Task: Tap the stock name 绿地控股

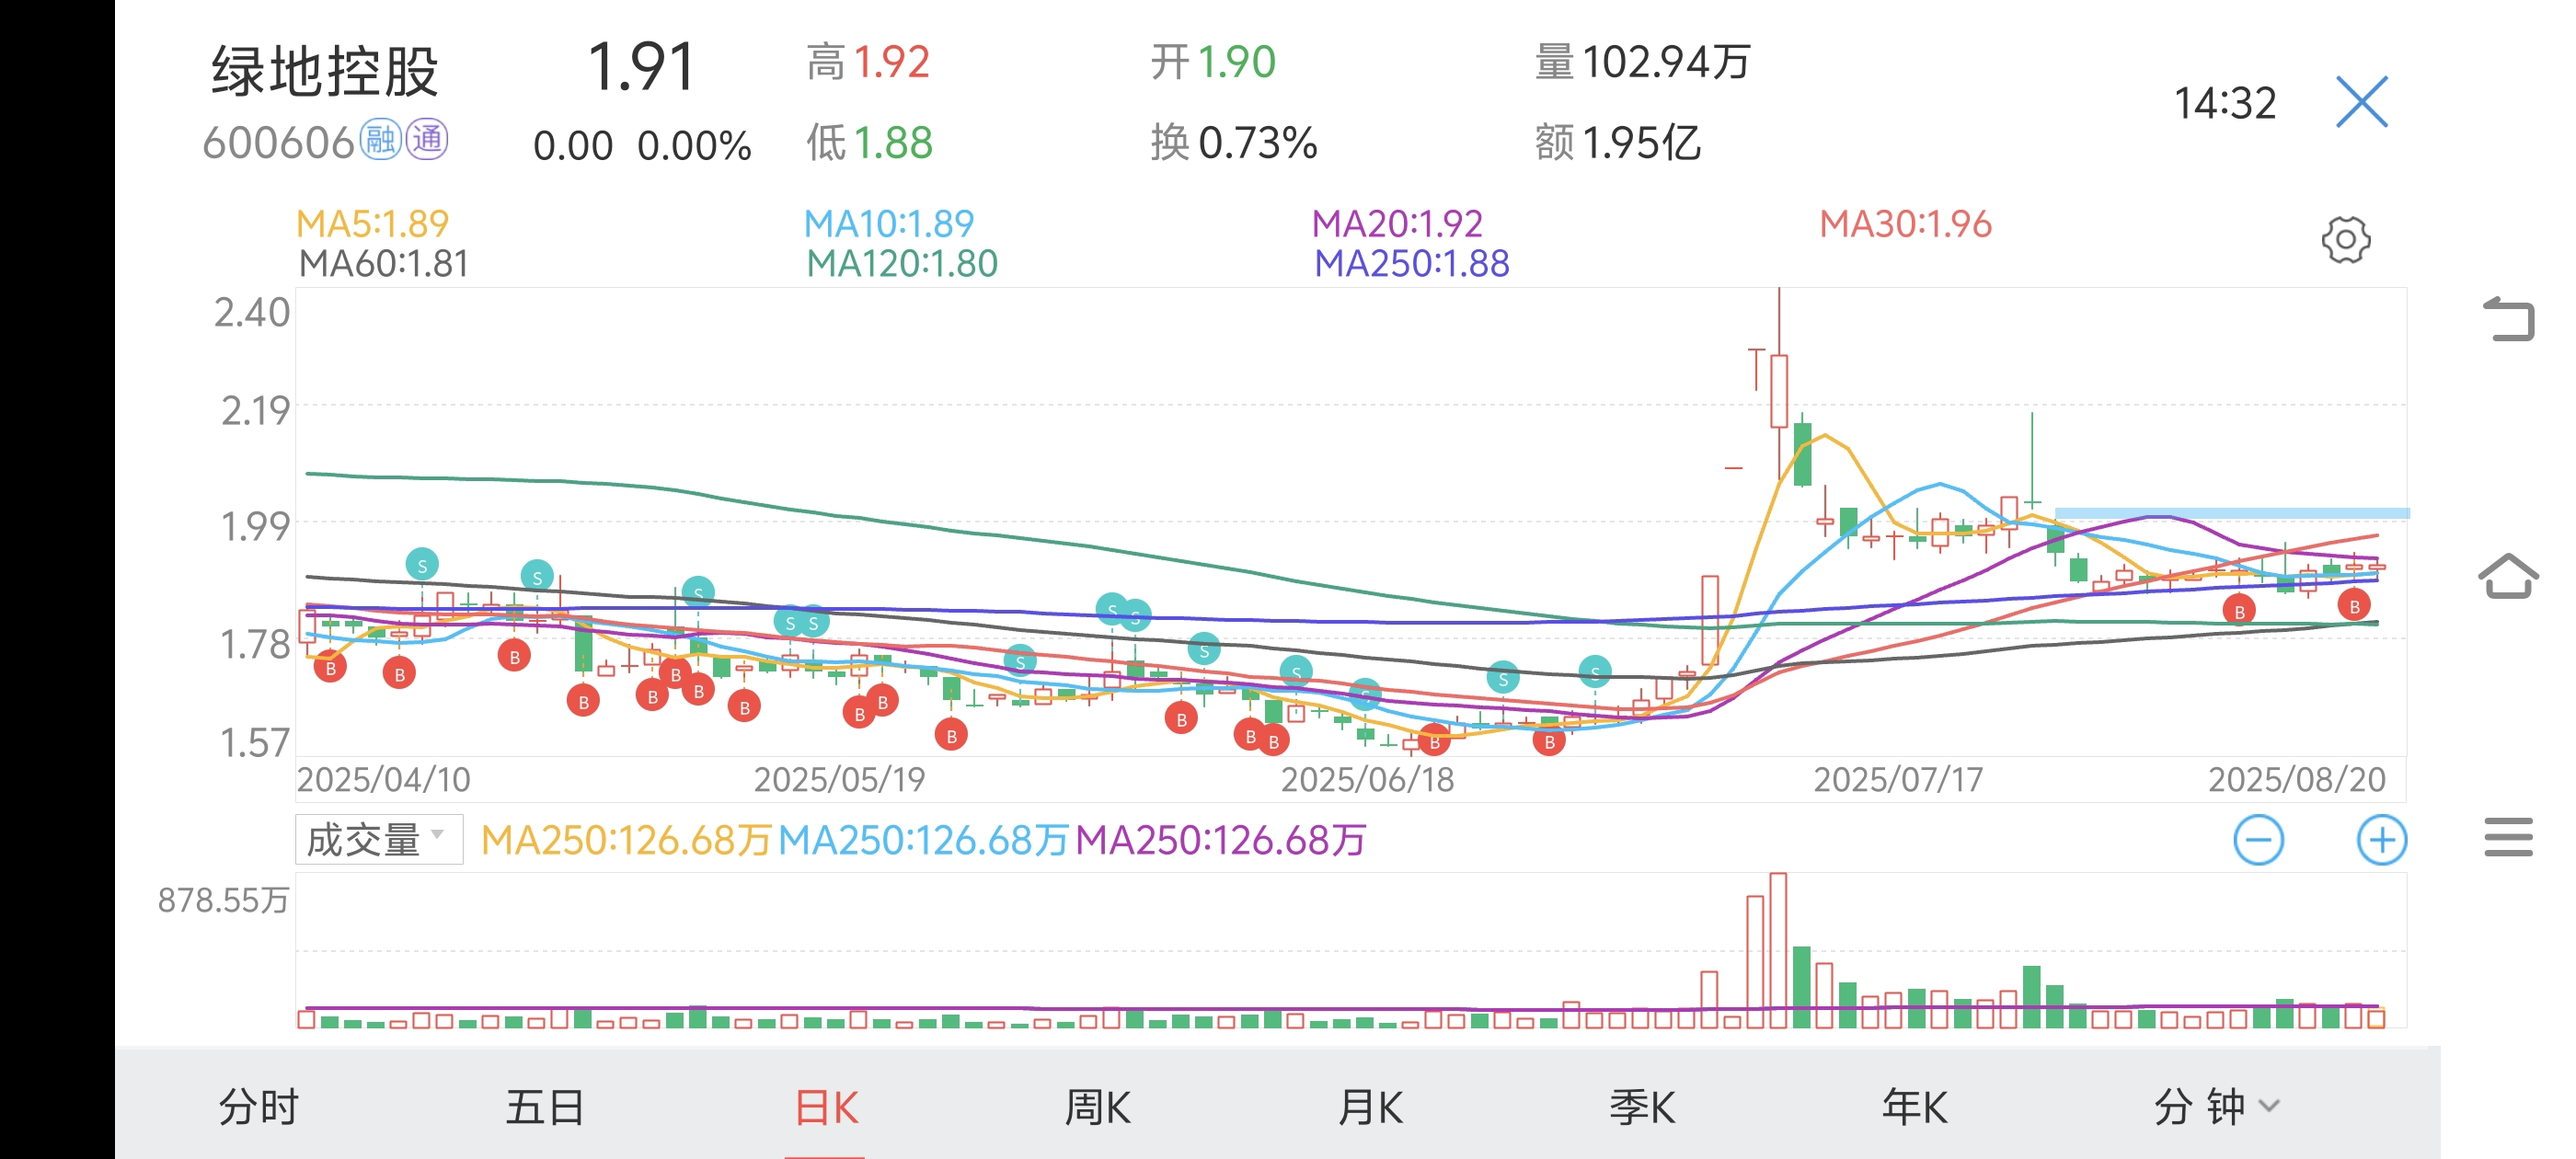Action: pyautogui.click(x=325, y=71)
